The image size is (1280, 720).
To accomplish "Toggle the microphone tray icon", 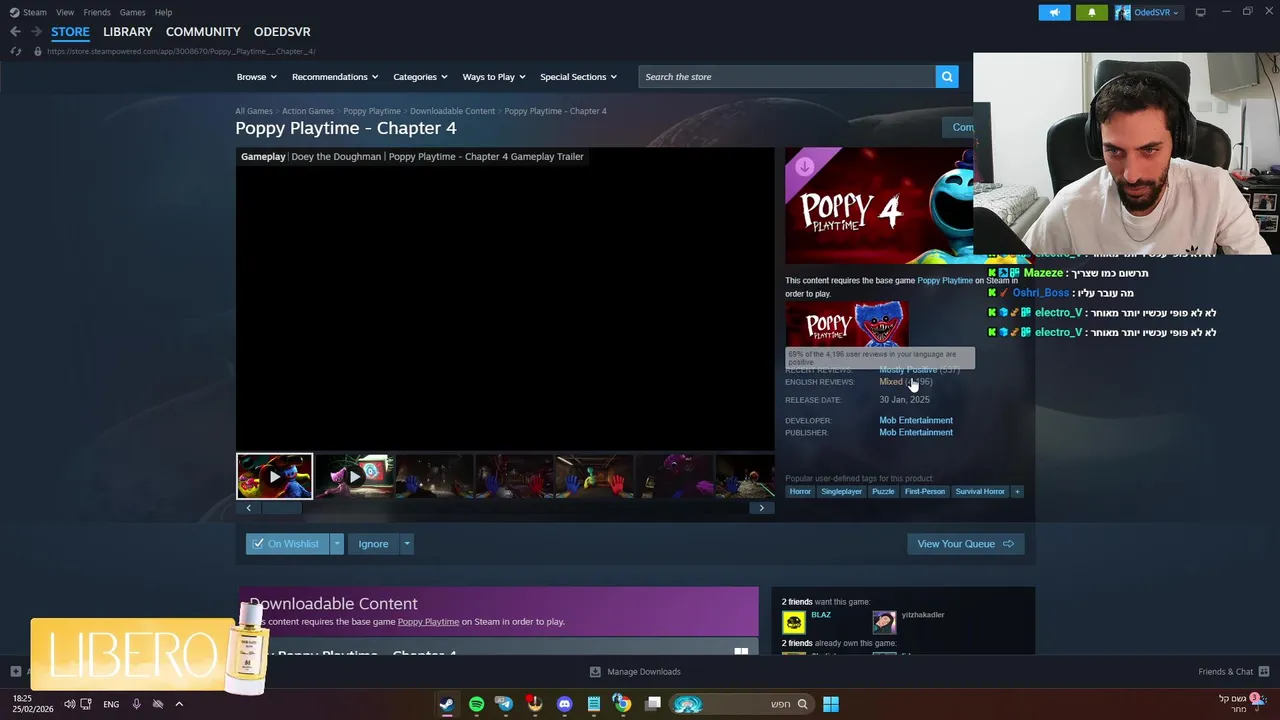I will coord(136,704).
